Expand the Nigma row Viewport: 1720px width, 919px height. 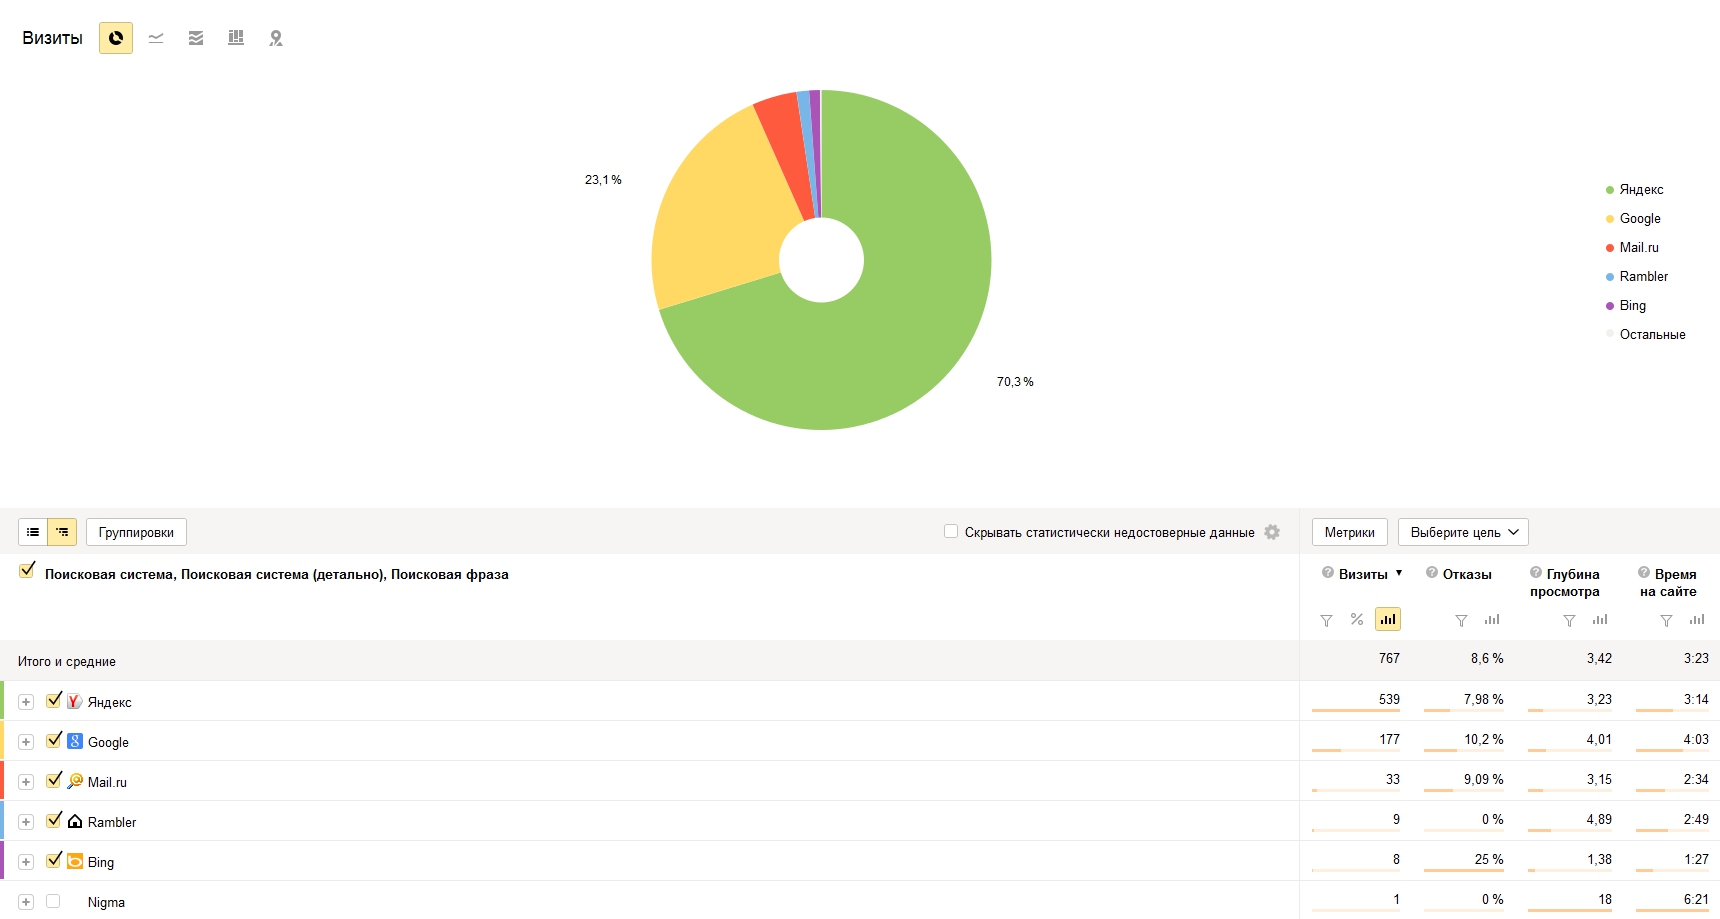(x=26, y=902)
